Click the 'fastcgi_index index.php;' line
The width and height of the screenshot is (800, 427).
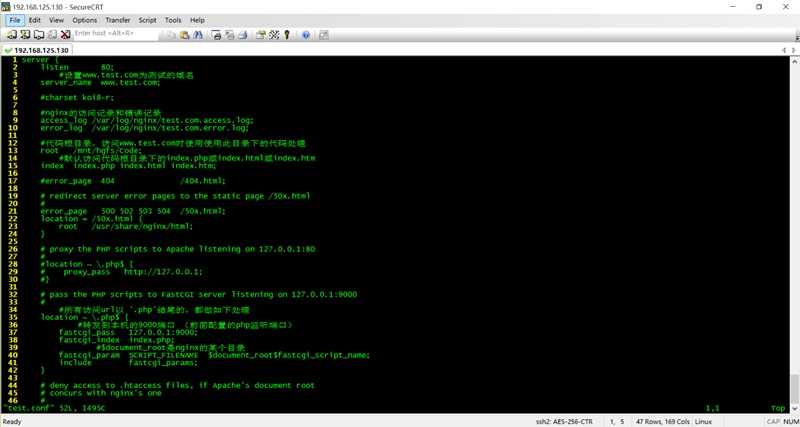(117, 340)
